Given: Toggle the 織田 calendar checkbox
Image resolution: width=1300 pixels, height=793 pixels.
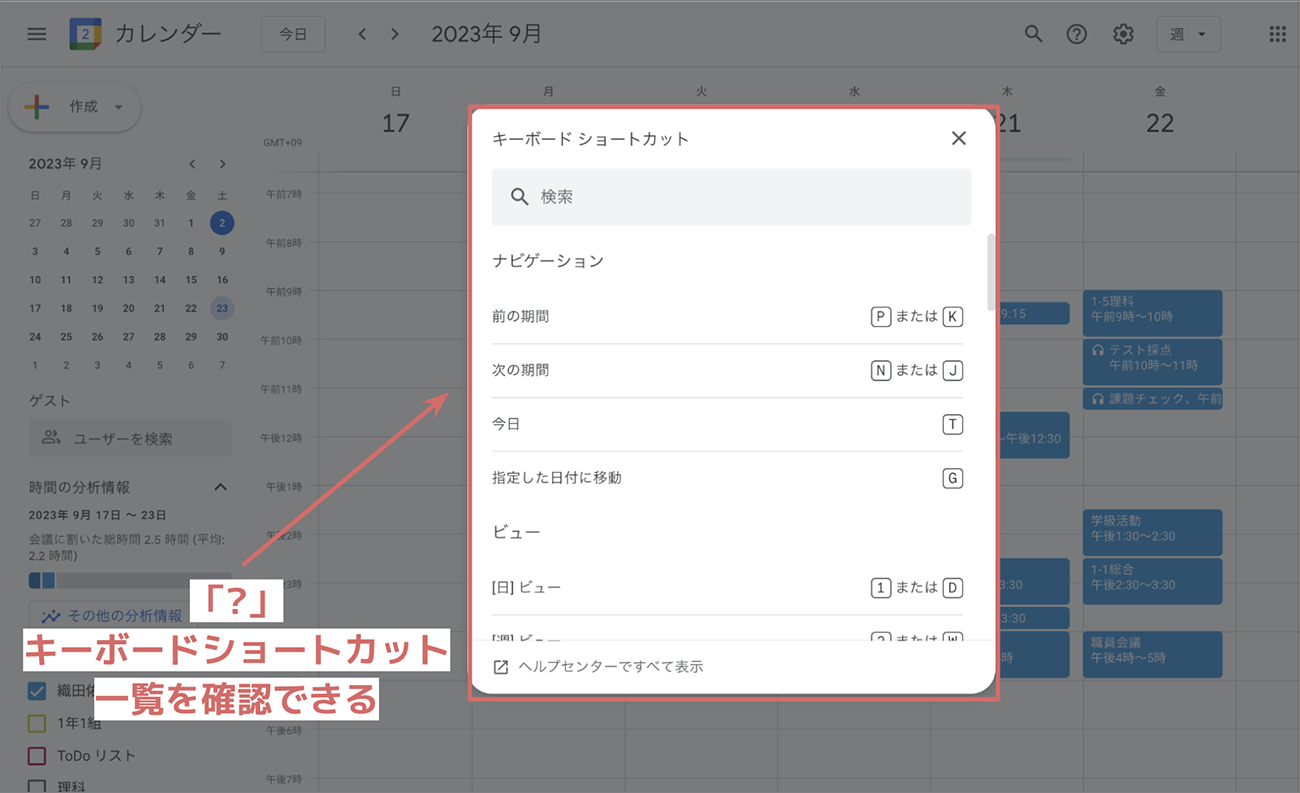Looking at the screenshot, I should click(37, 691).
